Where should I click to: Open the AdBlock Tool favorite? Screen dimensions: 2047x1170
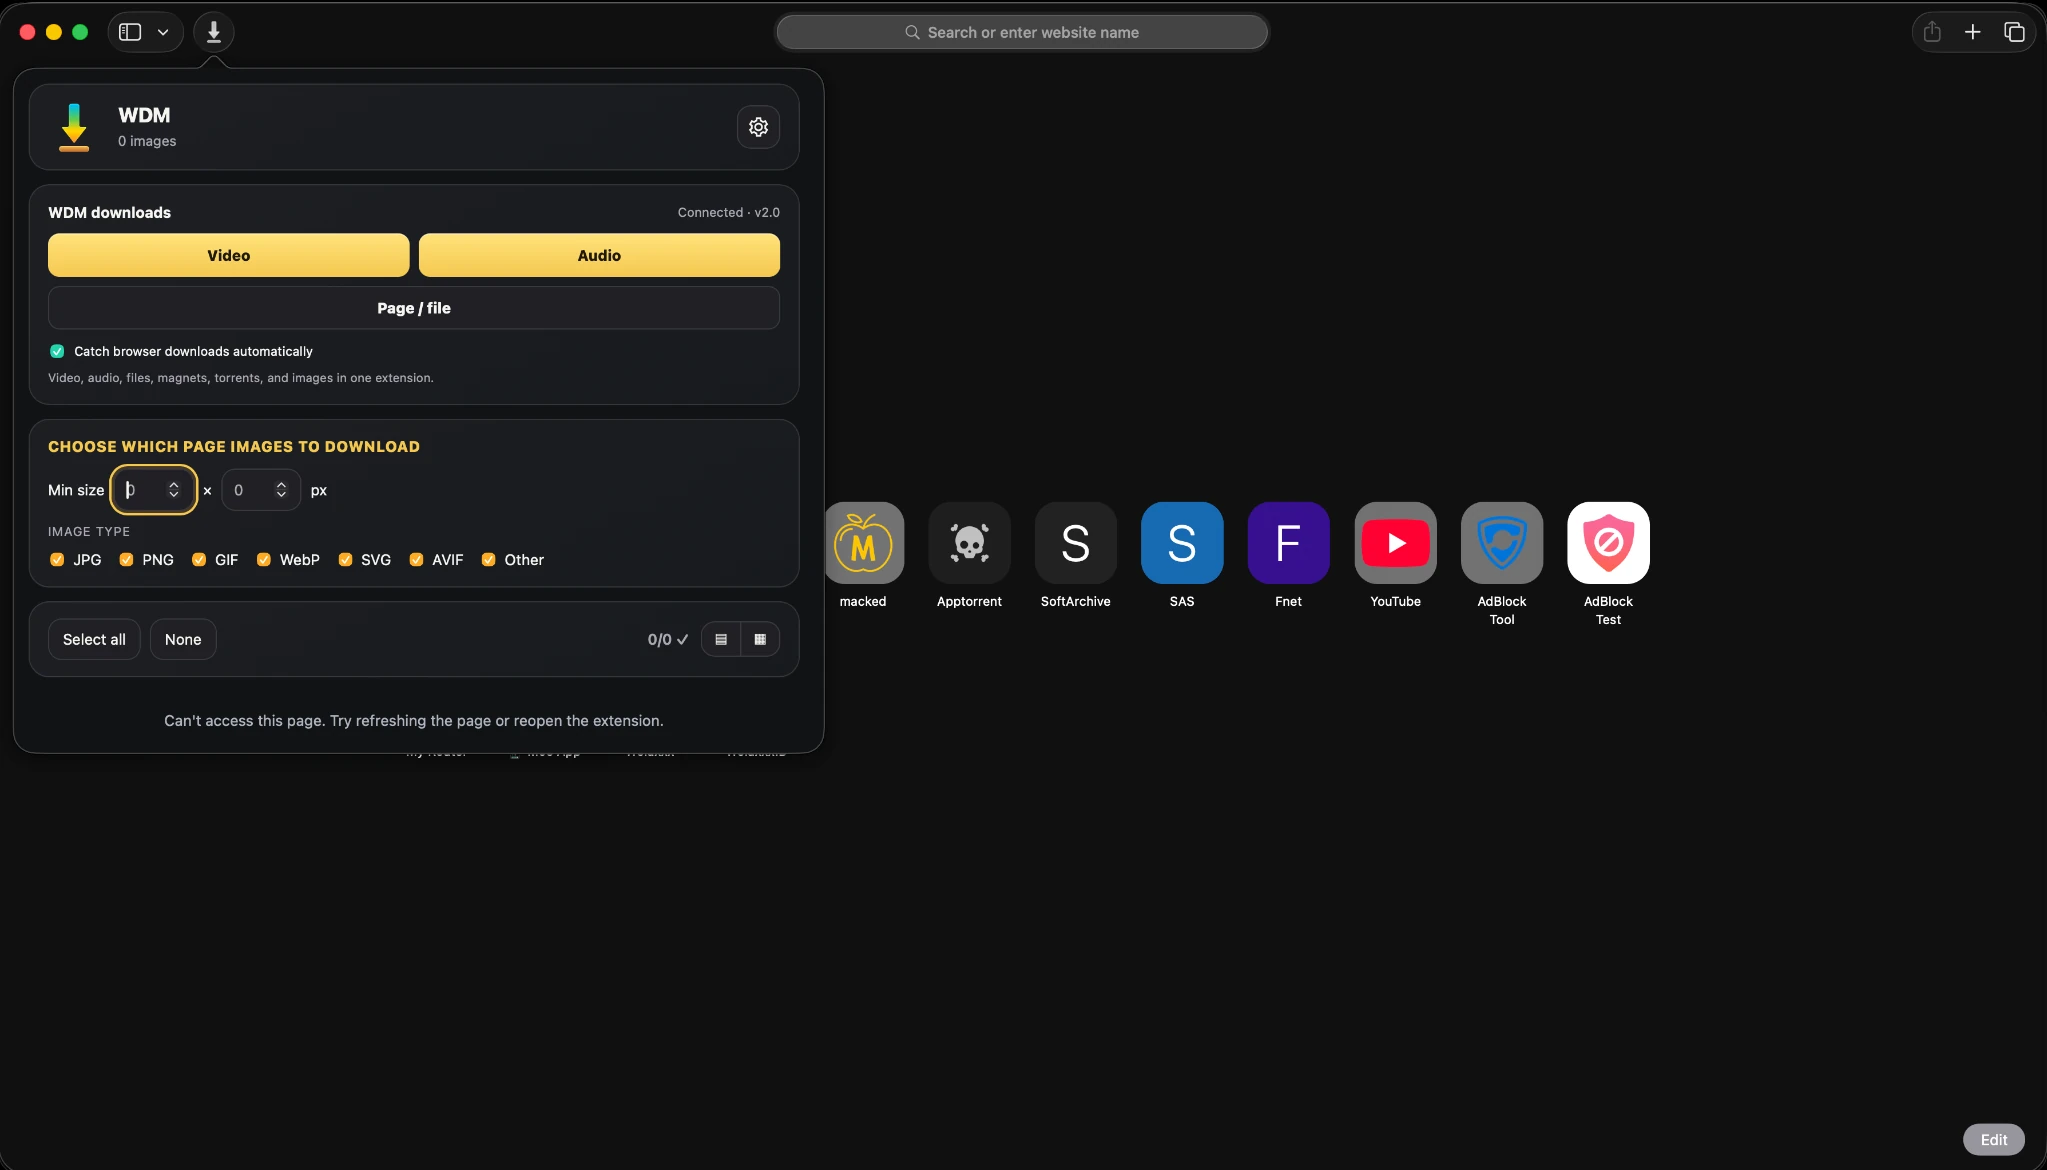click(1501, 543)
